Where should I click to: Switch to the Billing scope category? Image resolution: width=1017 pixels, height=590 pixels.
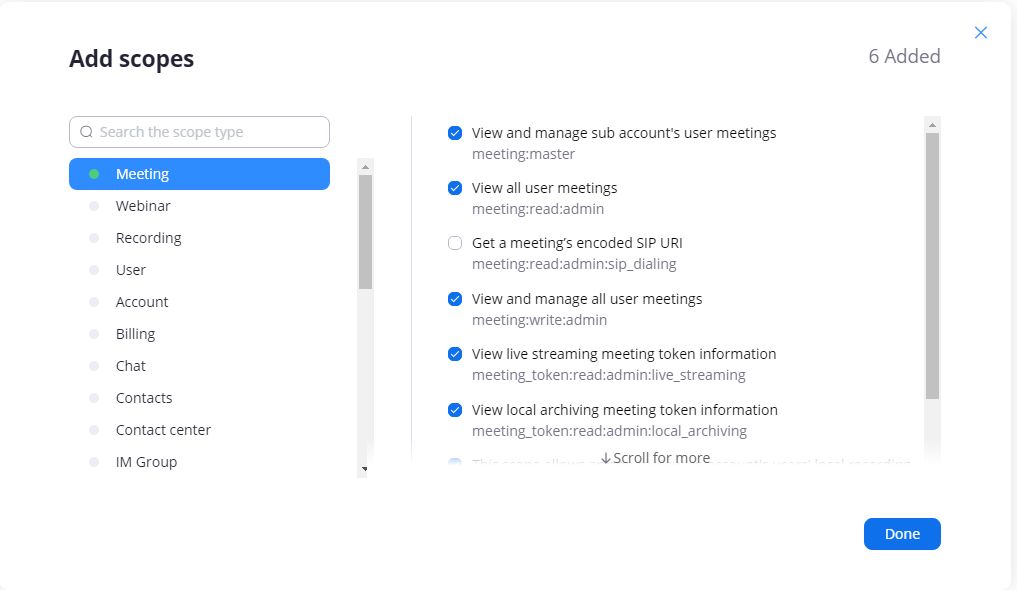pyautogui.click(x=135, y=334)
